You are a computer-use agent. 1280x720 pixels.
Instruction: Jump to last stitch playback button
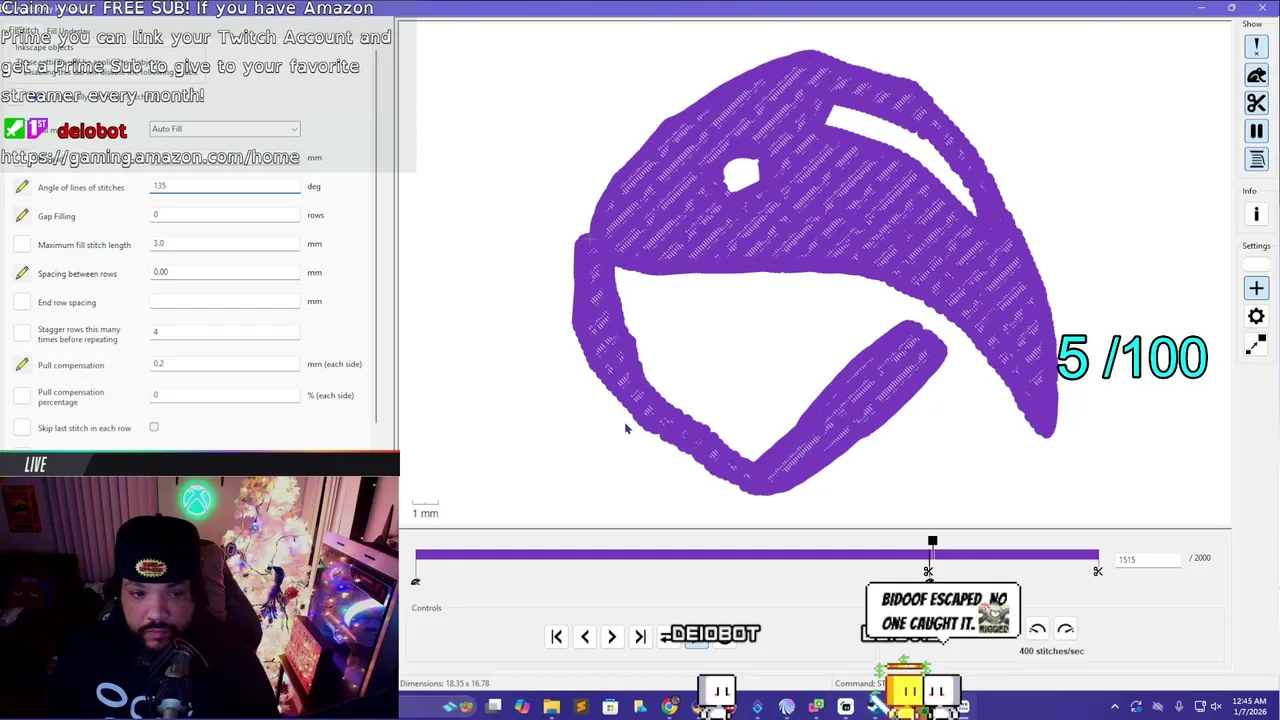640,637
